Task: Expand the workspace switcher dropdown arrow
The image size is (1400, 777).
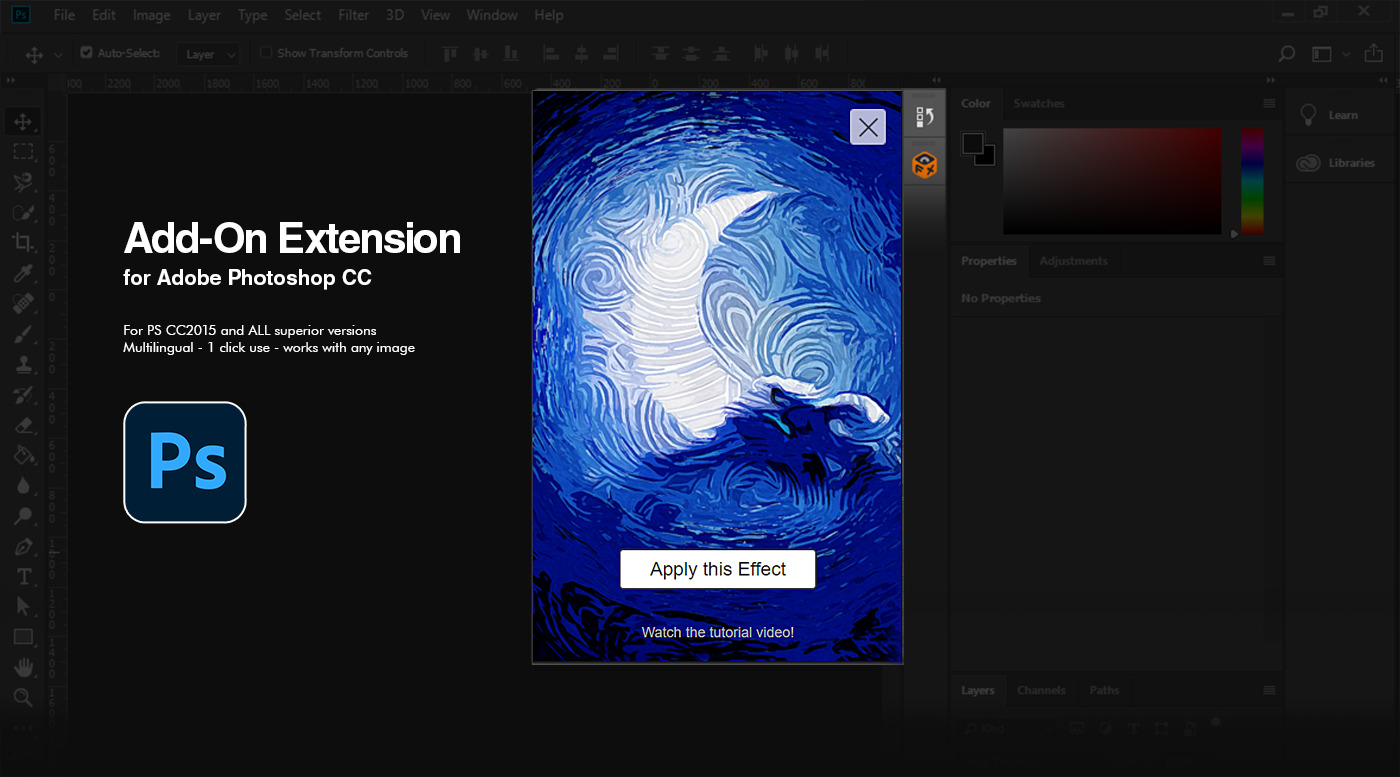Action: point(1346,54)
